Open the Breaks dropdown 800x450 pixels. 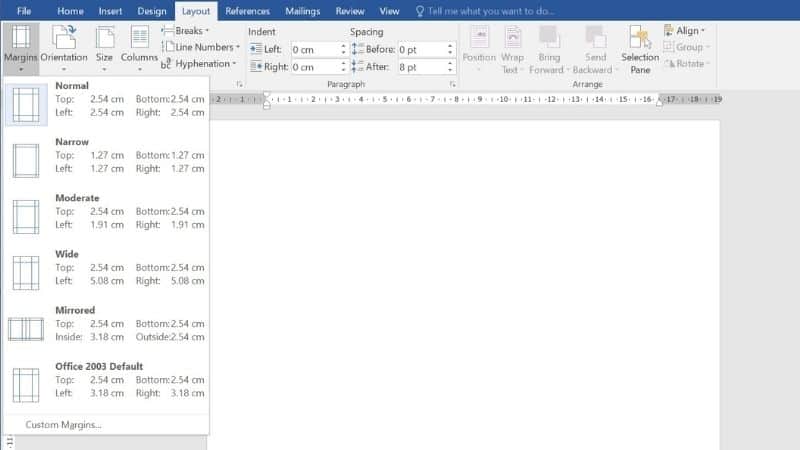185,31
